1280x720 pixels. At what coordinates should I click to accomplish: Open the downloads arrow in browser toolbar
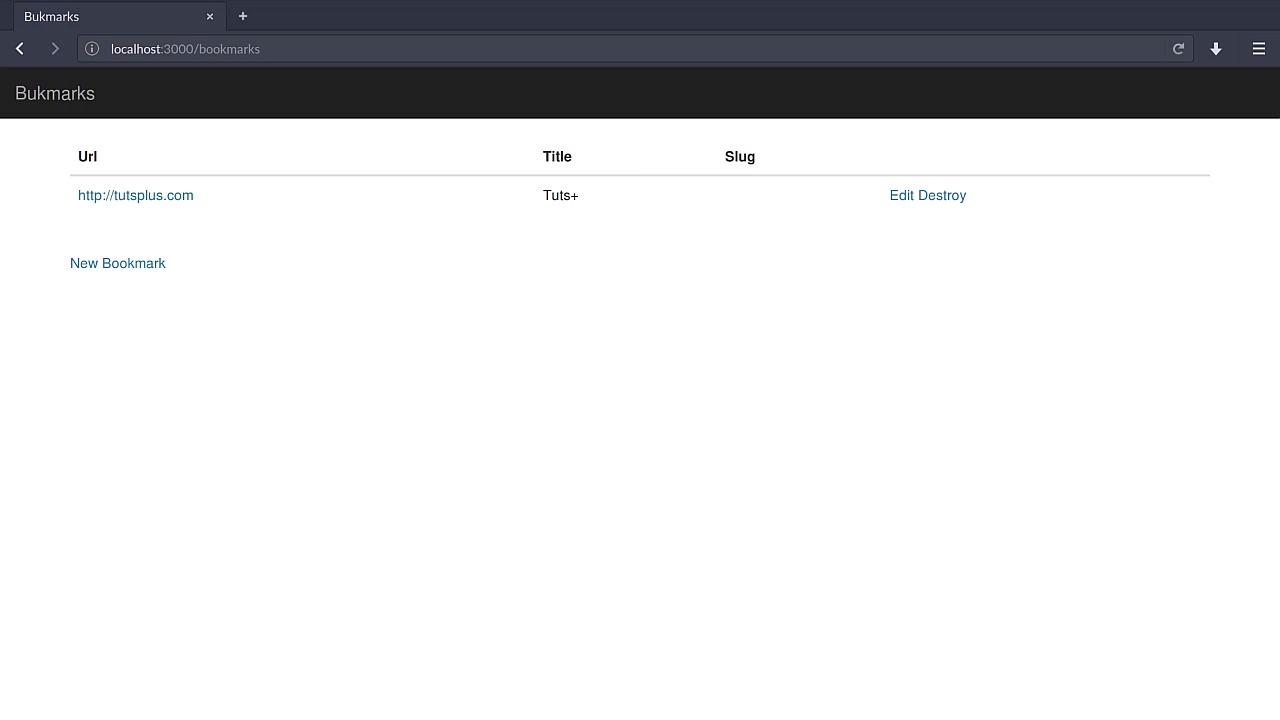coord(1216,48)
